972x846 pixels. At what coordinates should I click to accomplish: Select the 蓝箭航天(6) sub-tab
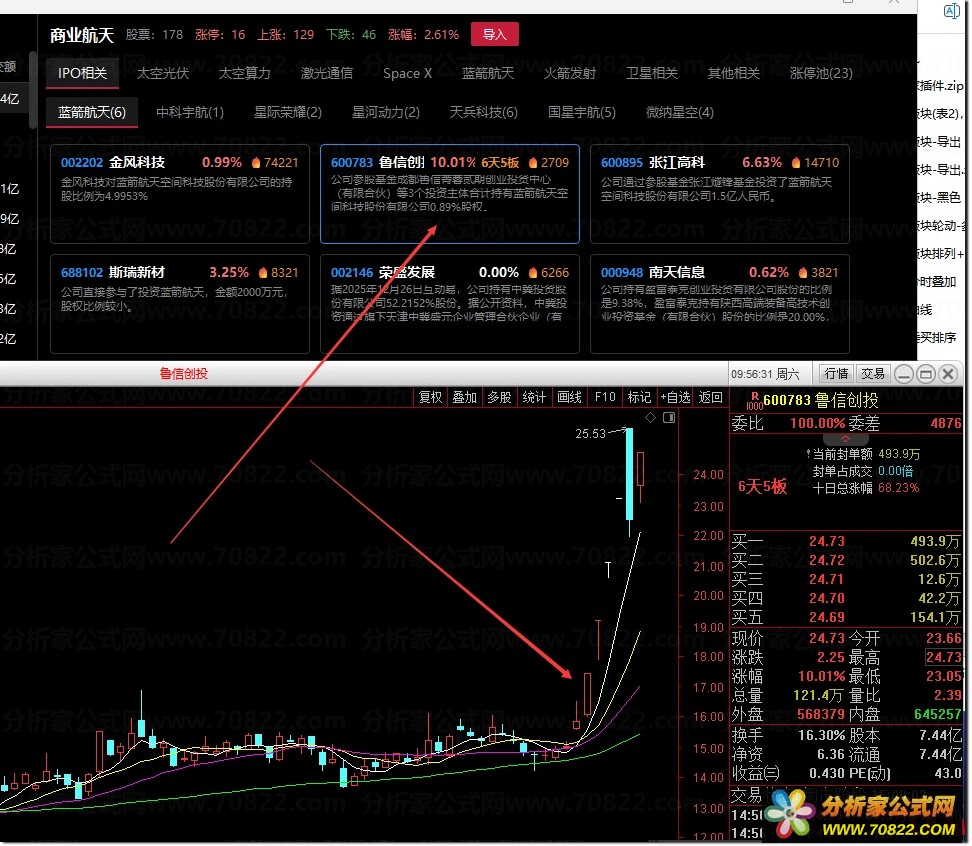click(92, 112)
